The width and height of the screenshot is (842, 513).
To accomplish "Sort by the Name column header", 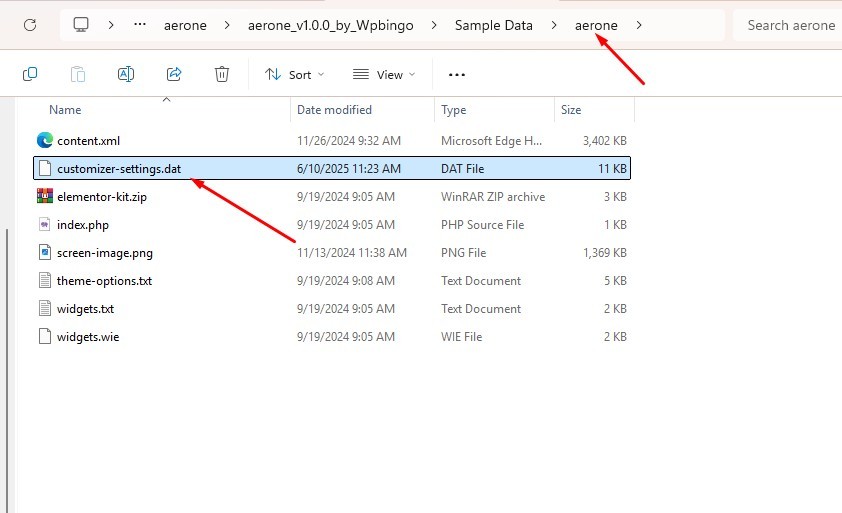I will click(x=65, y=110).
